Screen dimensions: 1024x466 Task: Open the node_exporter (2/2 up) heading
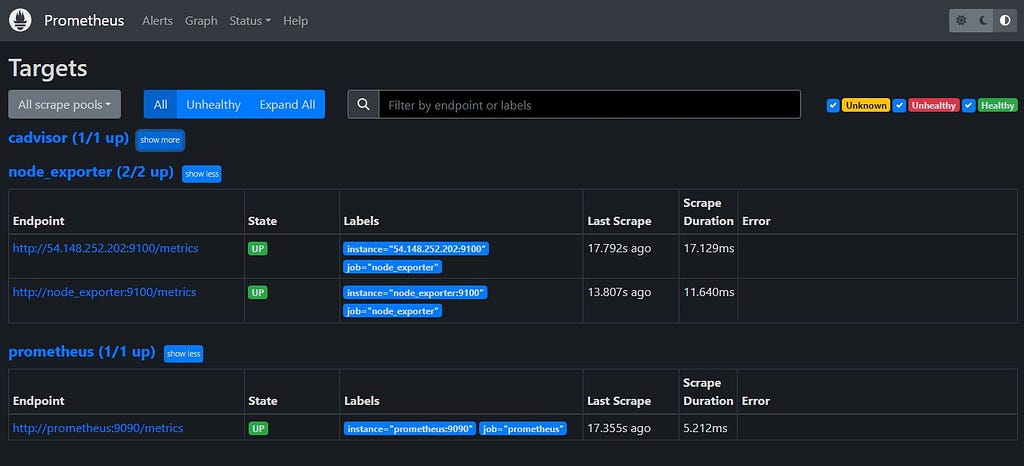click(91, 172)
